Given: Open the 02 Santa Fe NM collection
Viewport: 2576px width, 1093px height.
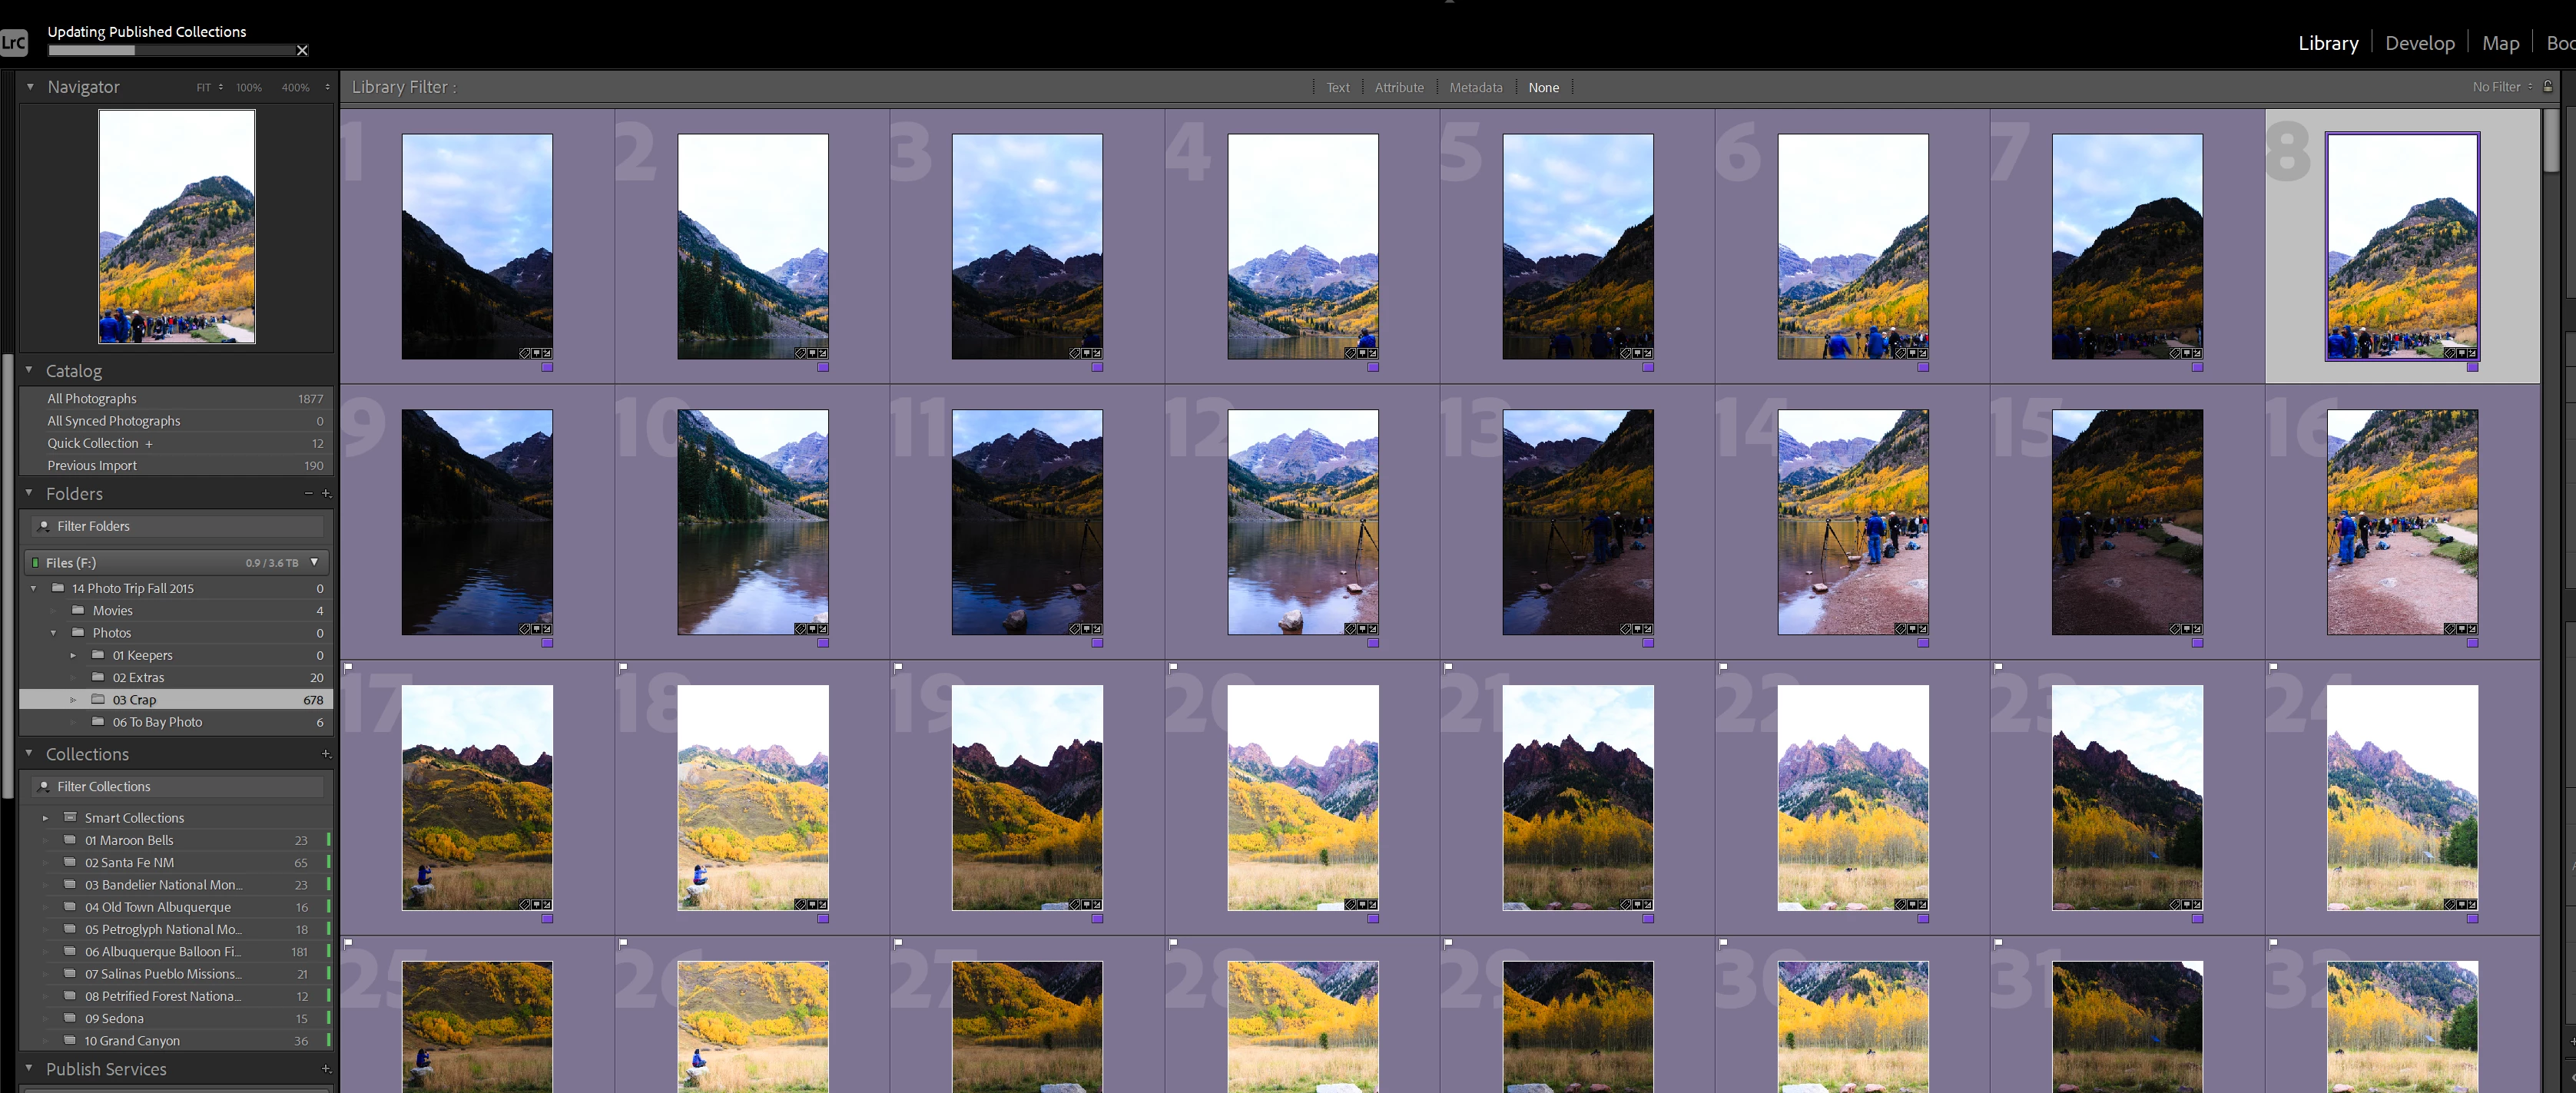Looking at the screenshot, I should pos(129,863).
